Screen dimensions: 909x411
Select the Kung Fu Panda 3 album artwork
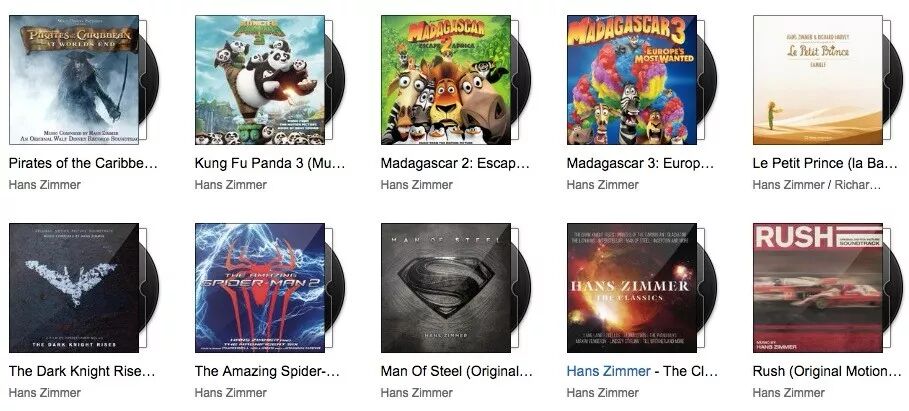[260, 79]
